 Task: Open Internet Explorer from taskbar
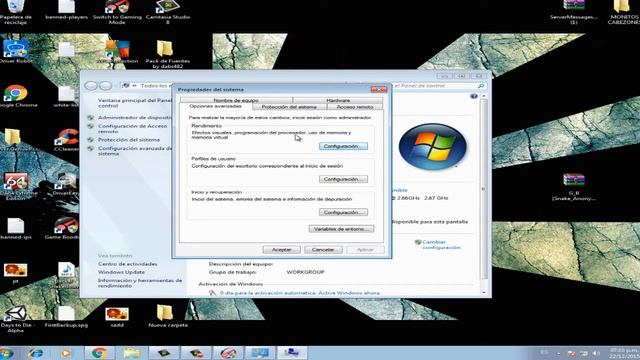point(36,353)
